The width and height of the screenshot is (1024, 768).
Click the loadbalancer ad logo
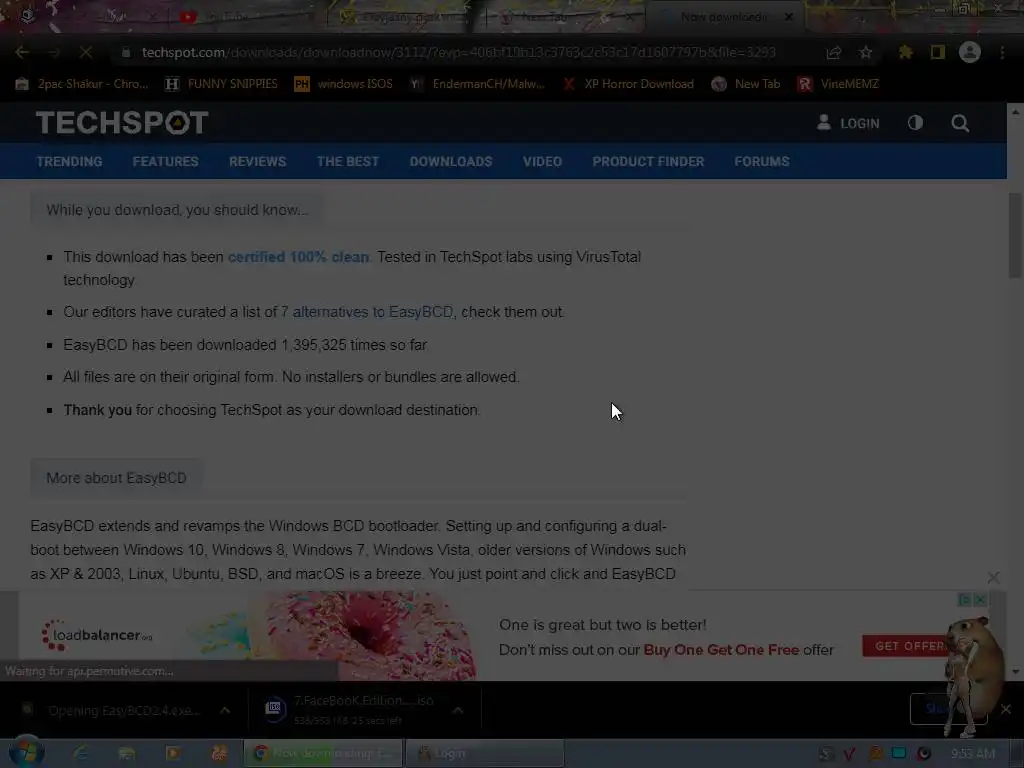(x=97, y=635)
